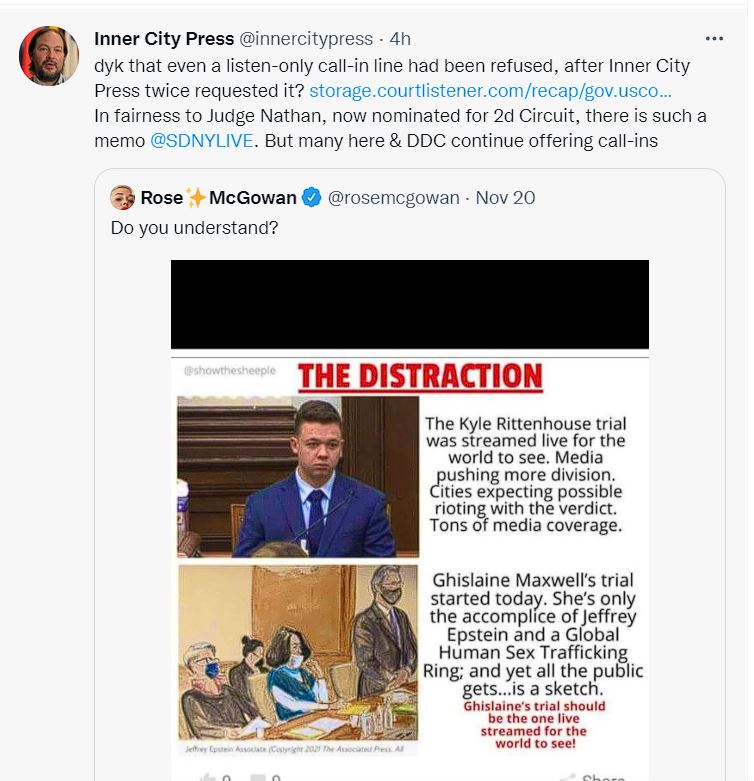Viewport: 754px width, 781px height.
Task: Open the Ghislaine Maxwell courtroom sketch
Action: click(x=298, y=653)
